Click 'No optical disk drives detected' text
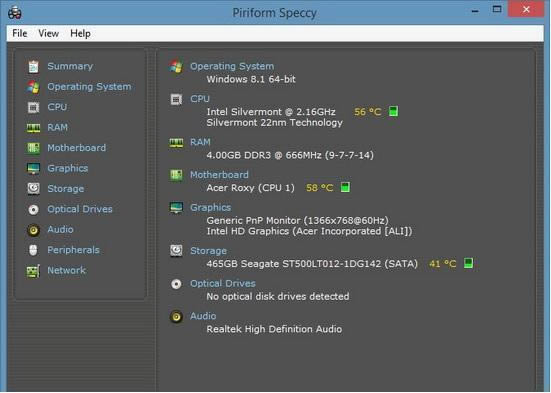The width and height of the screenshot is (551, 393). tap(278, 296)
